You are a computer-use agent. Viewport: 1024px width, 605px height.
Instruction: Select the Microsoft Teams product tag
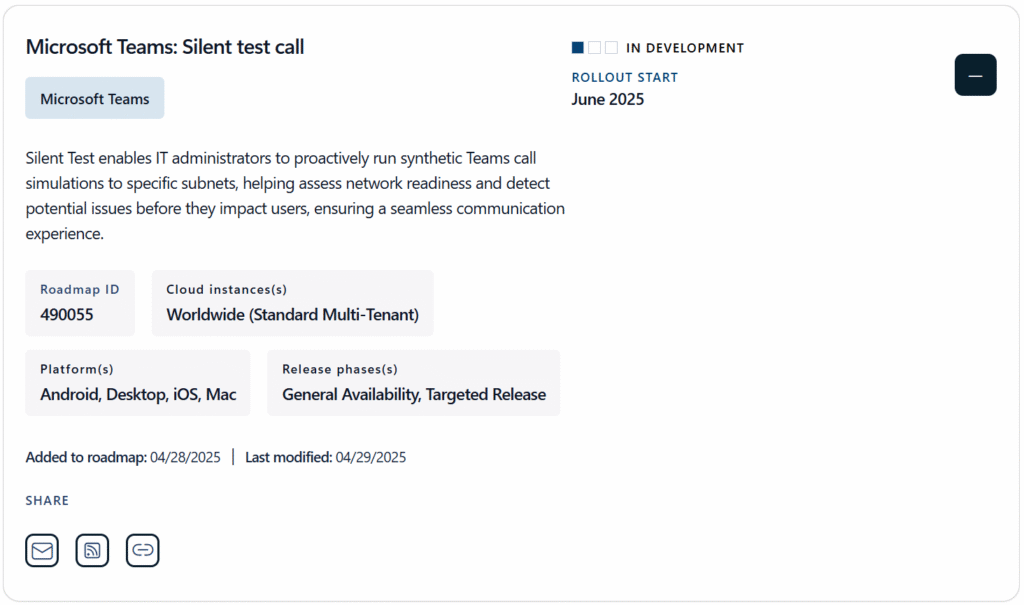(x=94, y=98)
